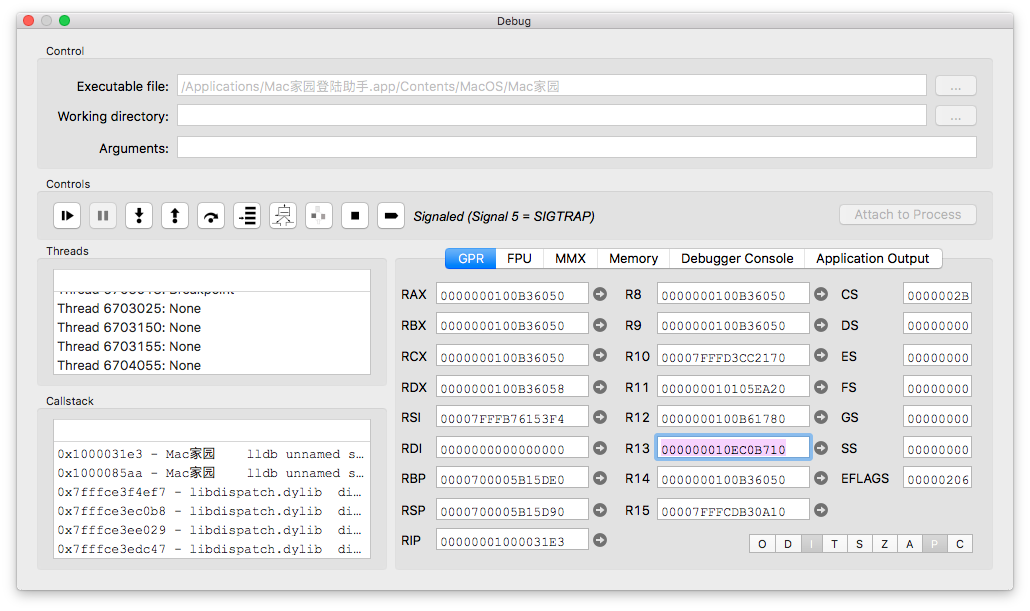The width and height of the screenshot is (1030, 611).
Task: Toggle the O overflow flag
Action: (x=762, y=544)
